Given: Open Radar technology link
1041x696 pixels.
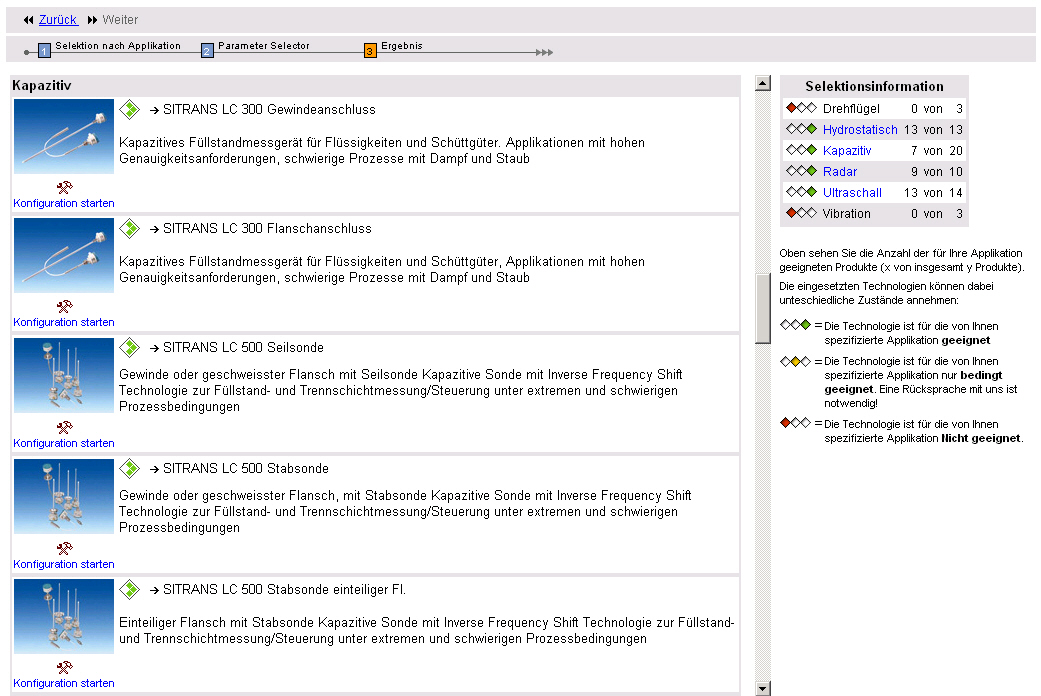Looking at the screenshot, I should tap(840, 171).
